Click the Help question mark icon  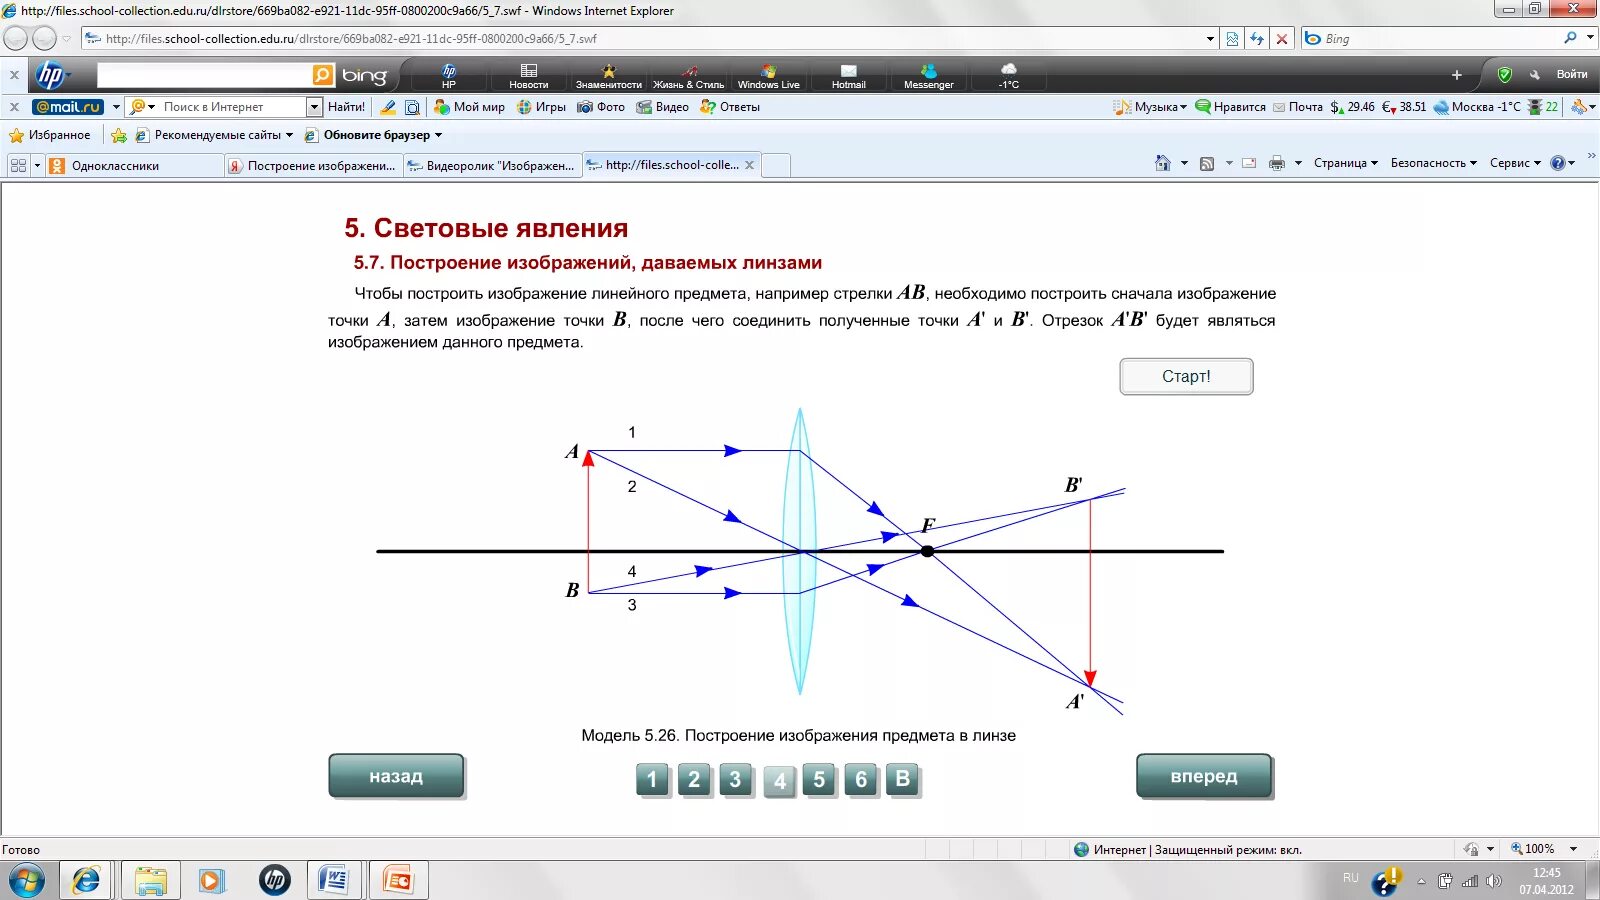click(x=1557, y=163)
